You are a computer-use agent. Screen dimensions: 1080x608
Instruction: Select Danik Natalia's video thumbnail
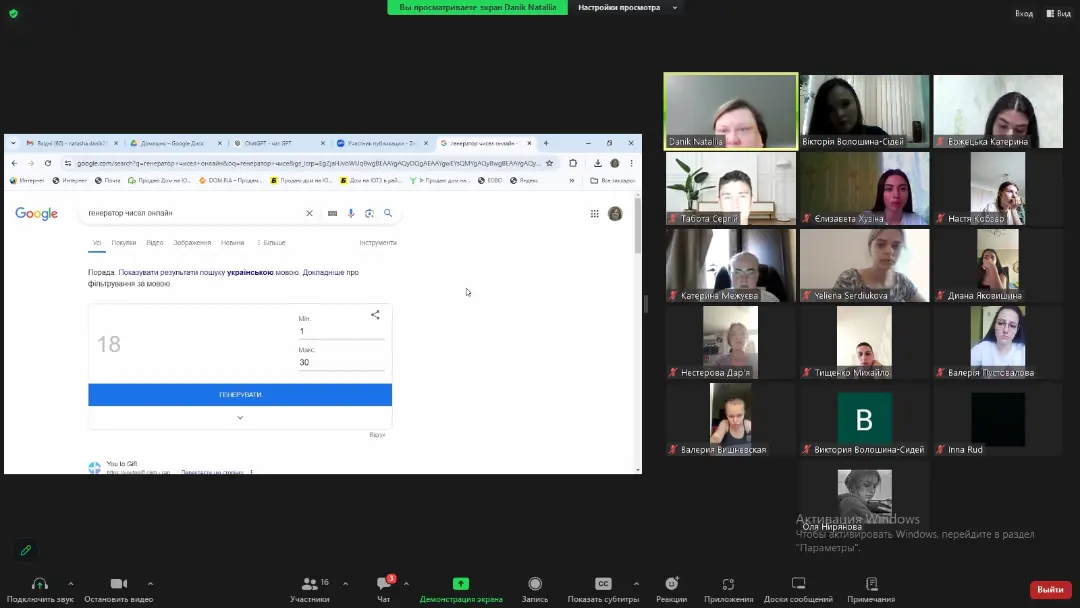click(731, 111)
